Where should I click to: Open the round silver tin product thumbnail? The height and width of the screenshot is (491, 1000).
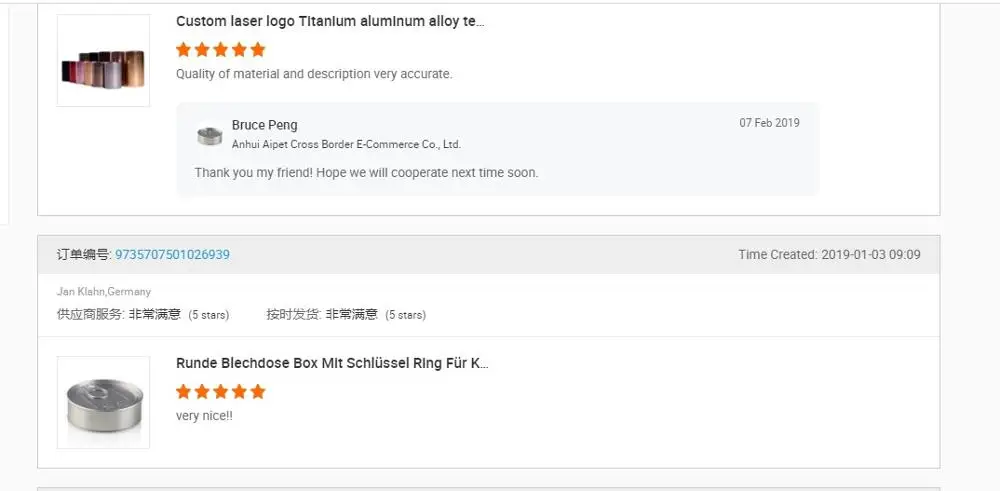(103, 402)
